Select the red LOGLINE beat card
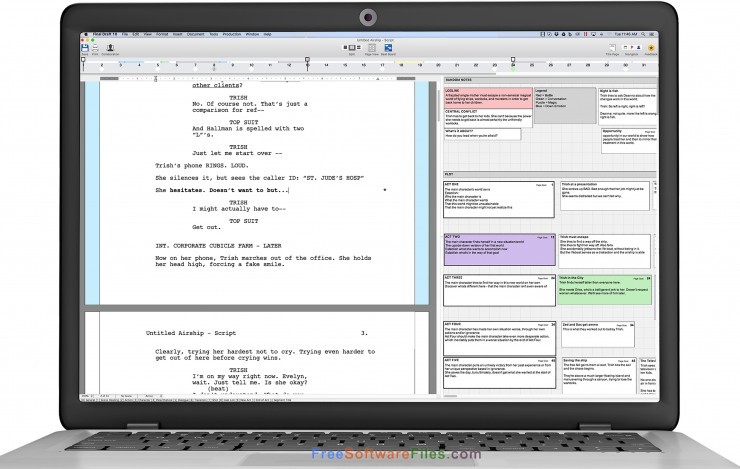740x469 pixels. click(488, 98)
